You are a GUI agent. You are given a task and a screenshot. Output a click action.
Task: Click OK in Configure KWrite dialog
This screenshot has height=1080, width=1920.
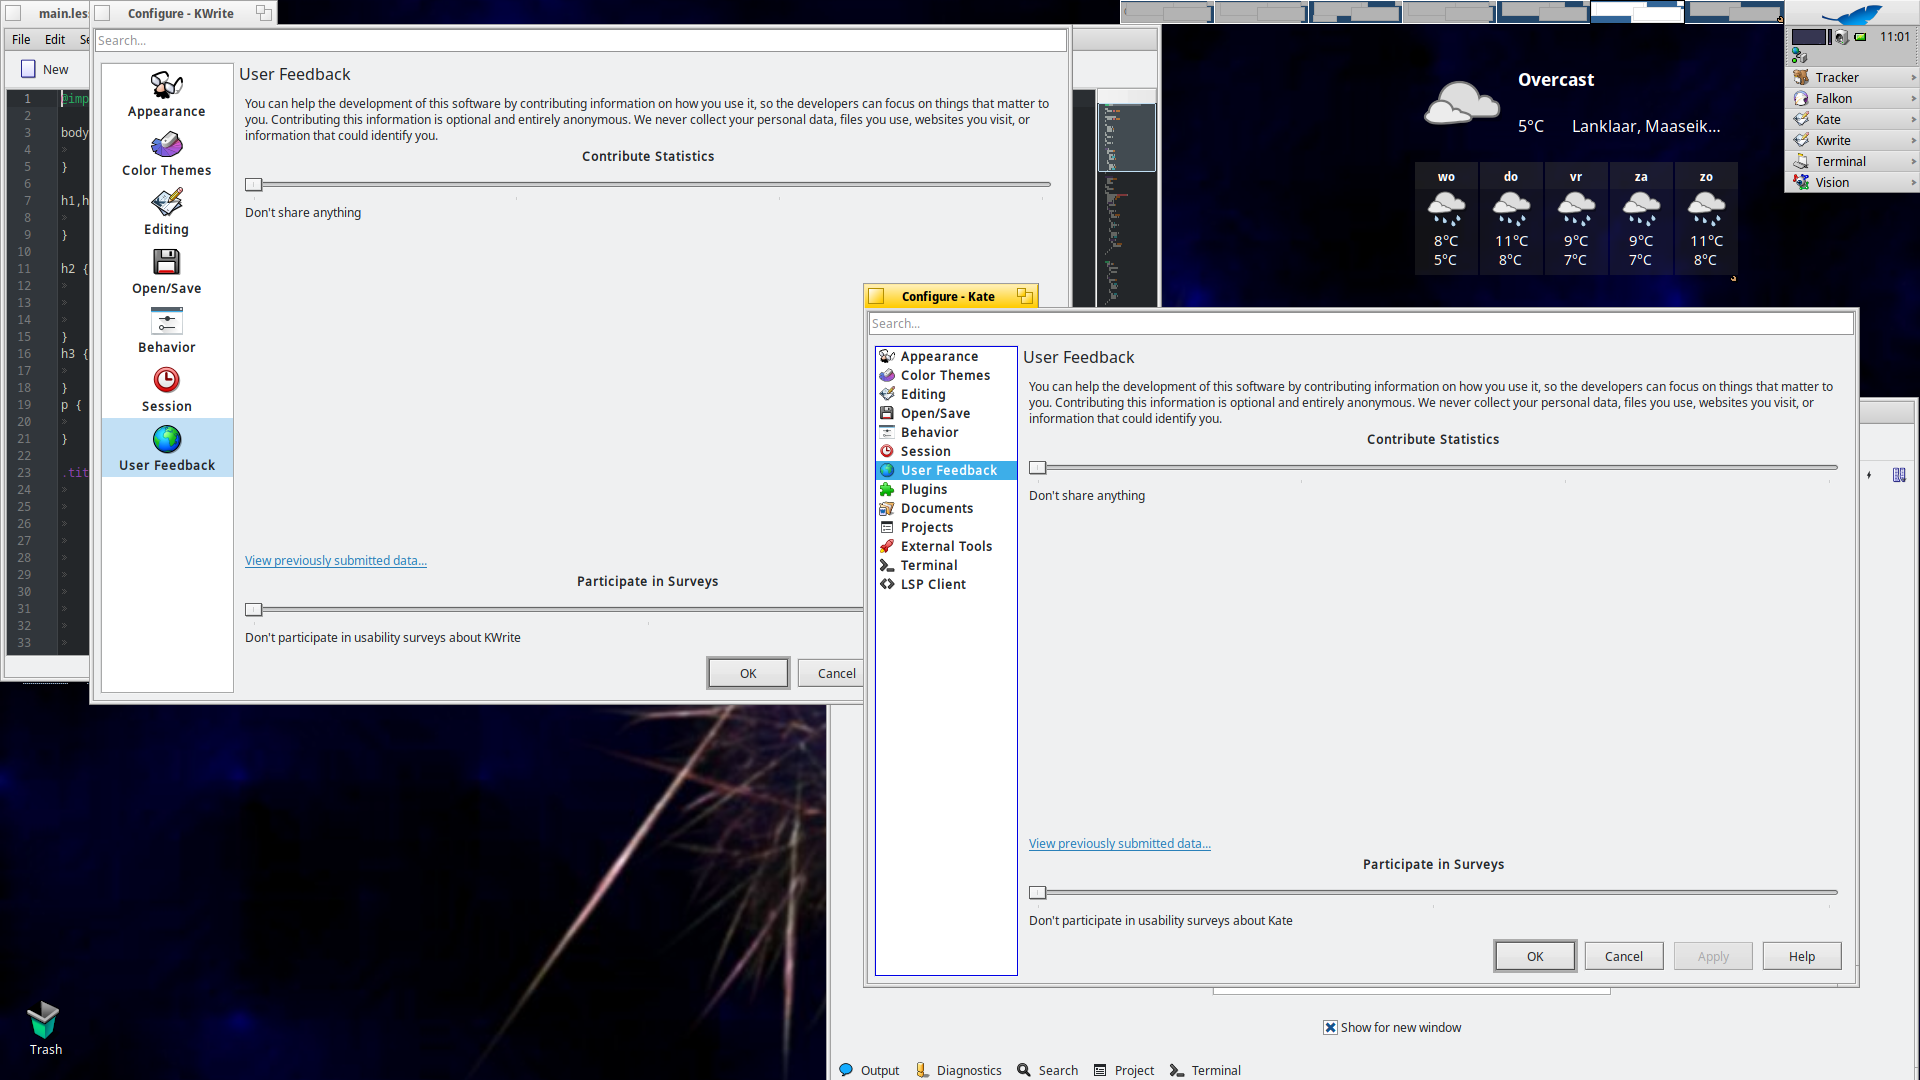click(x=748, y=673)
